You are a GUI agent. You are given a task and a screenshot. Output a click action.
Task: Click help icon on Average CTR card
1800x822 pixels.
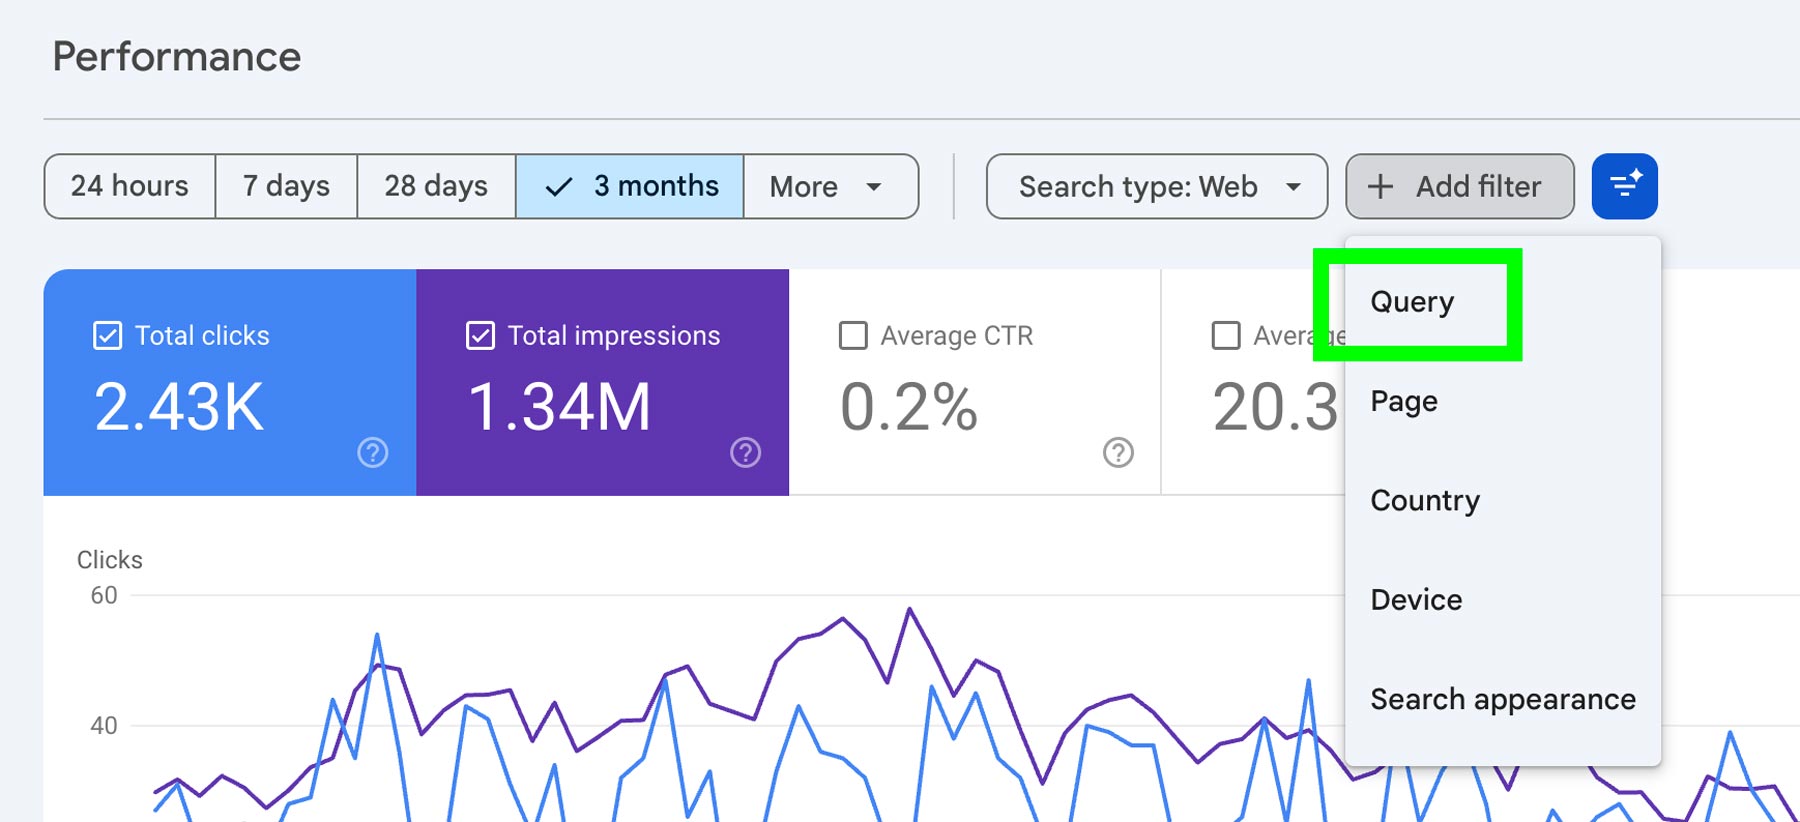[x=1118, y=453]
